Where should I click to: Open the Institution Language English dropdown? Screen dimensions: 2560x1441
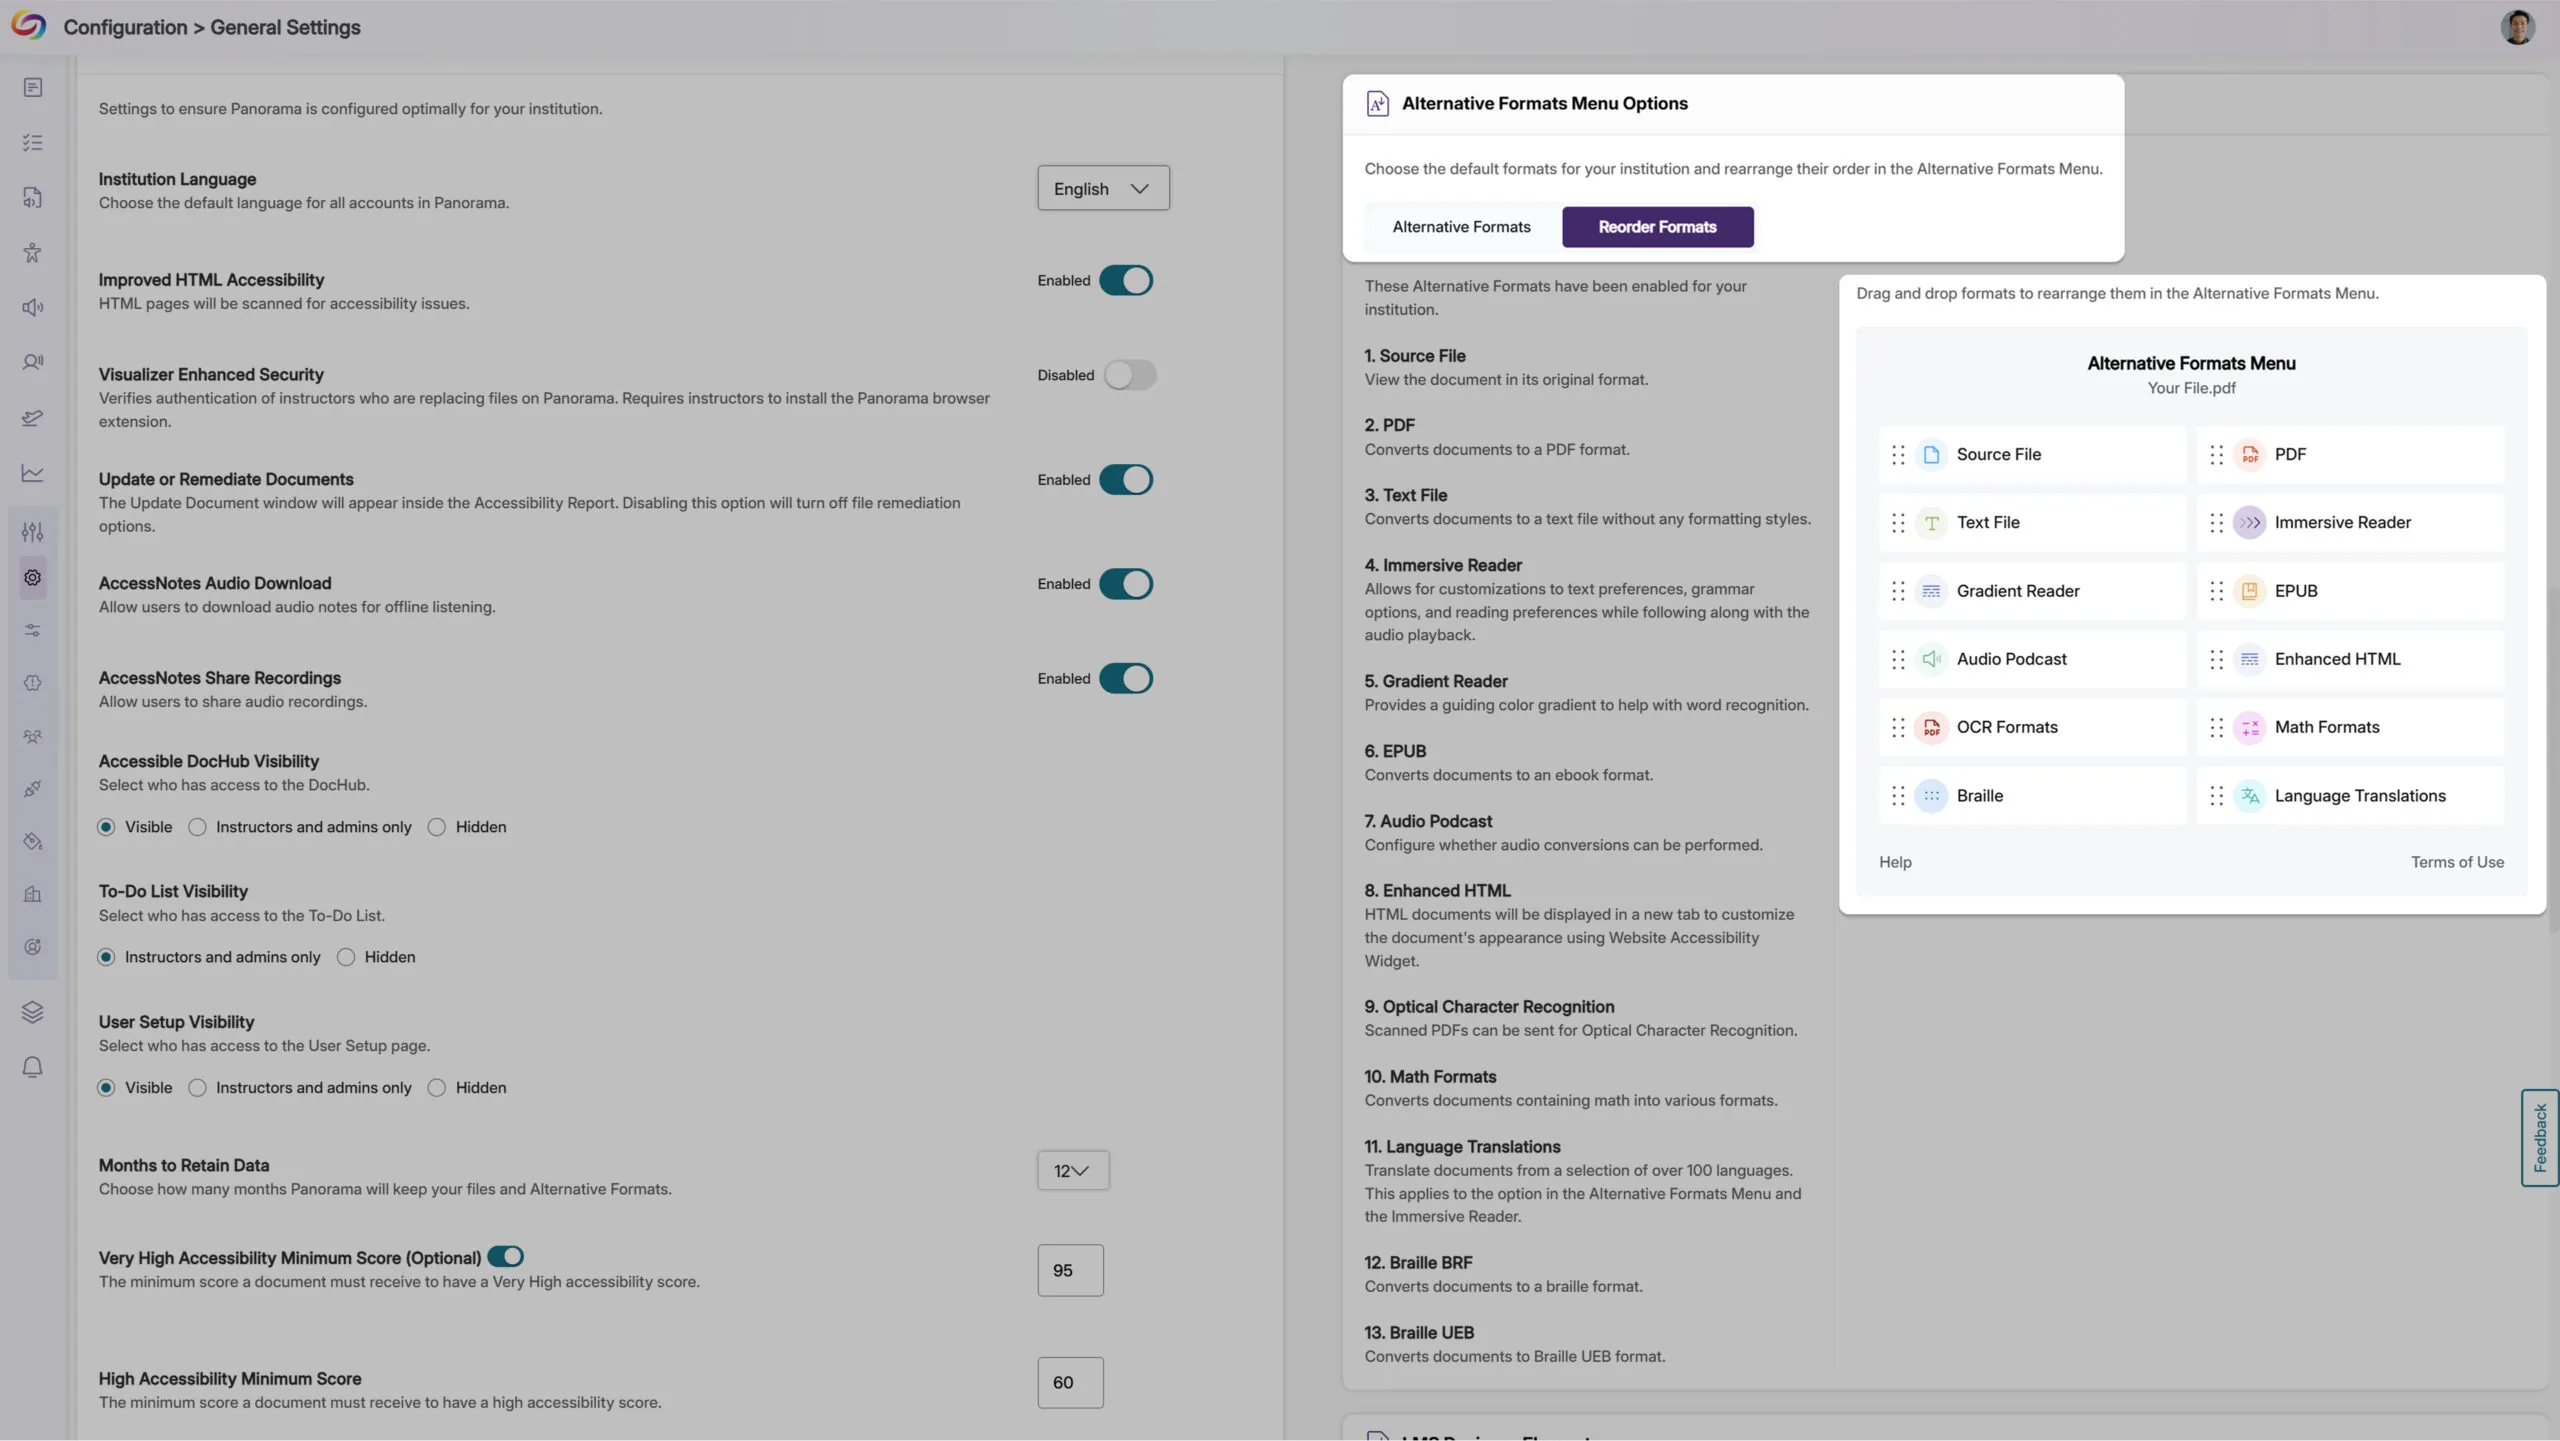(x=1103, y=188)
